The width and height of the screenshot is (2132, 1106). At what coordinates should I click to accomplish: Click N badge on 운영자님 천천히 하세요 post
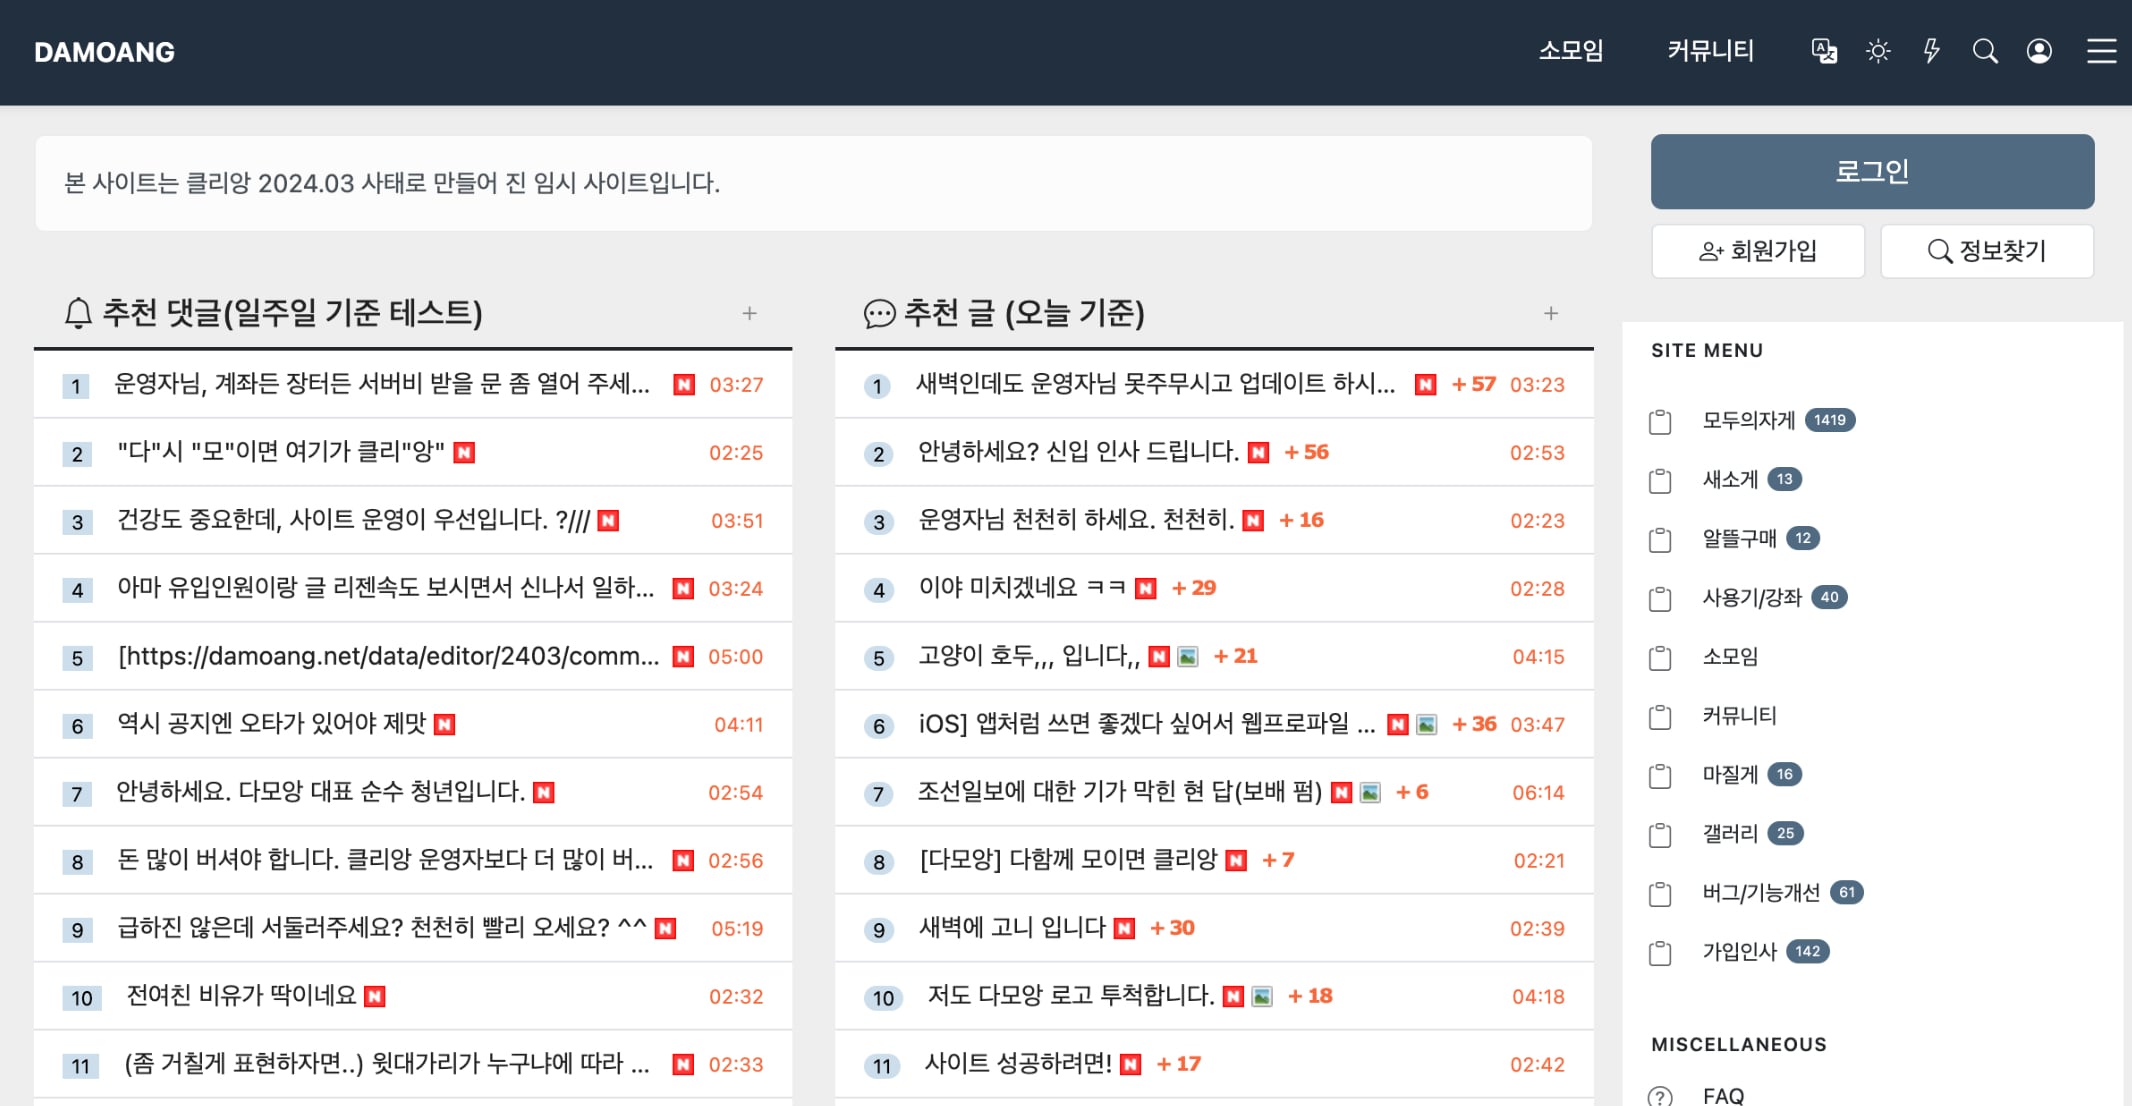tap(1253, 521)
